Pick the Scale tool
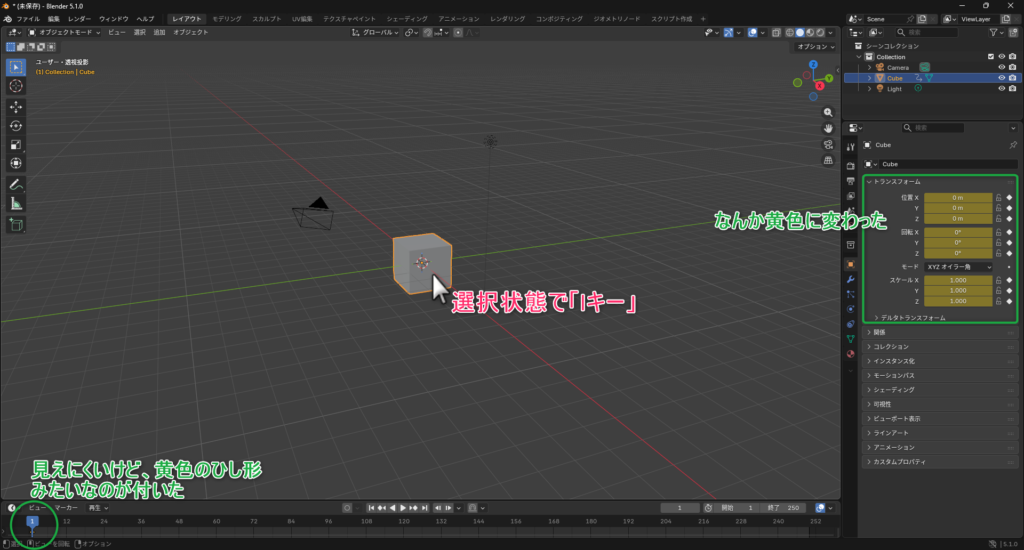 pyautogui.click(x=16, y=145)
